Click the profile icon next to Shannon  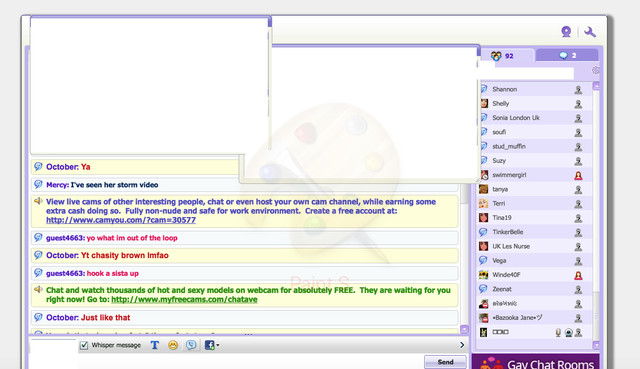click(578, 90)
